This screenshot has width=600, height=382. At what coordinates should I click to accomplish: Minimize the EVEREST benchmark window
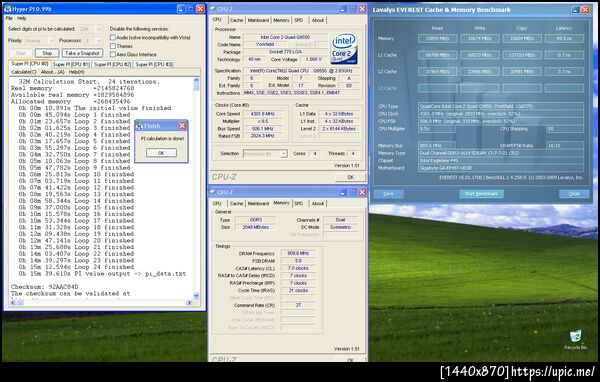[x=575, y=10]
